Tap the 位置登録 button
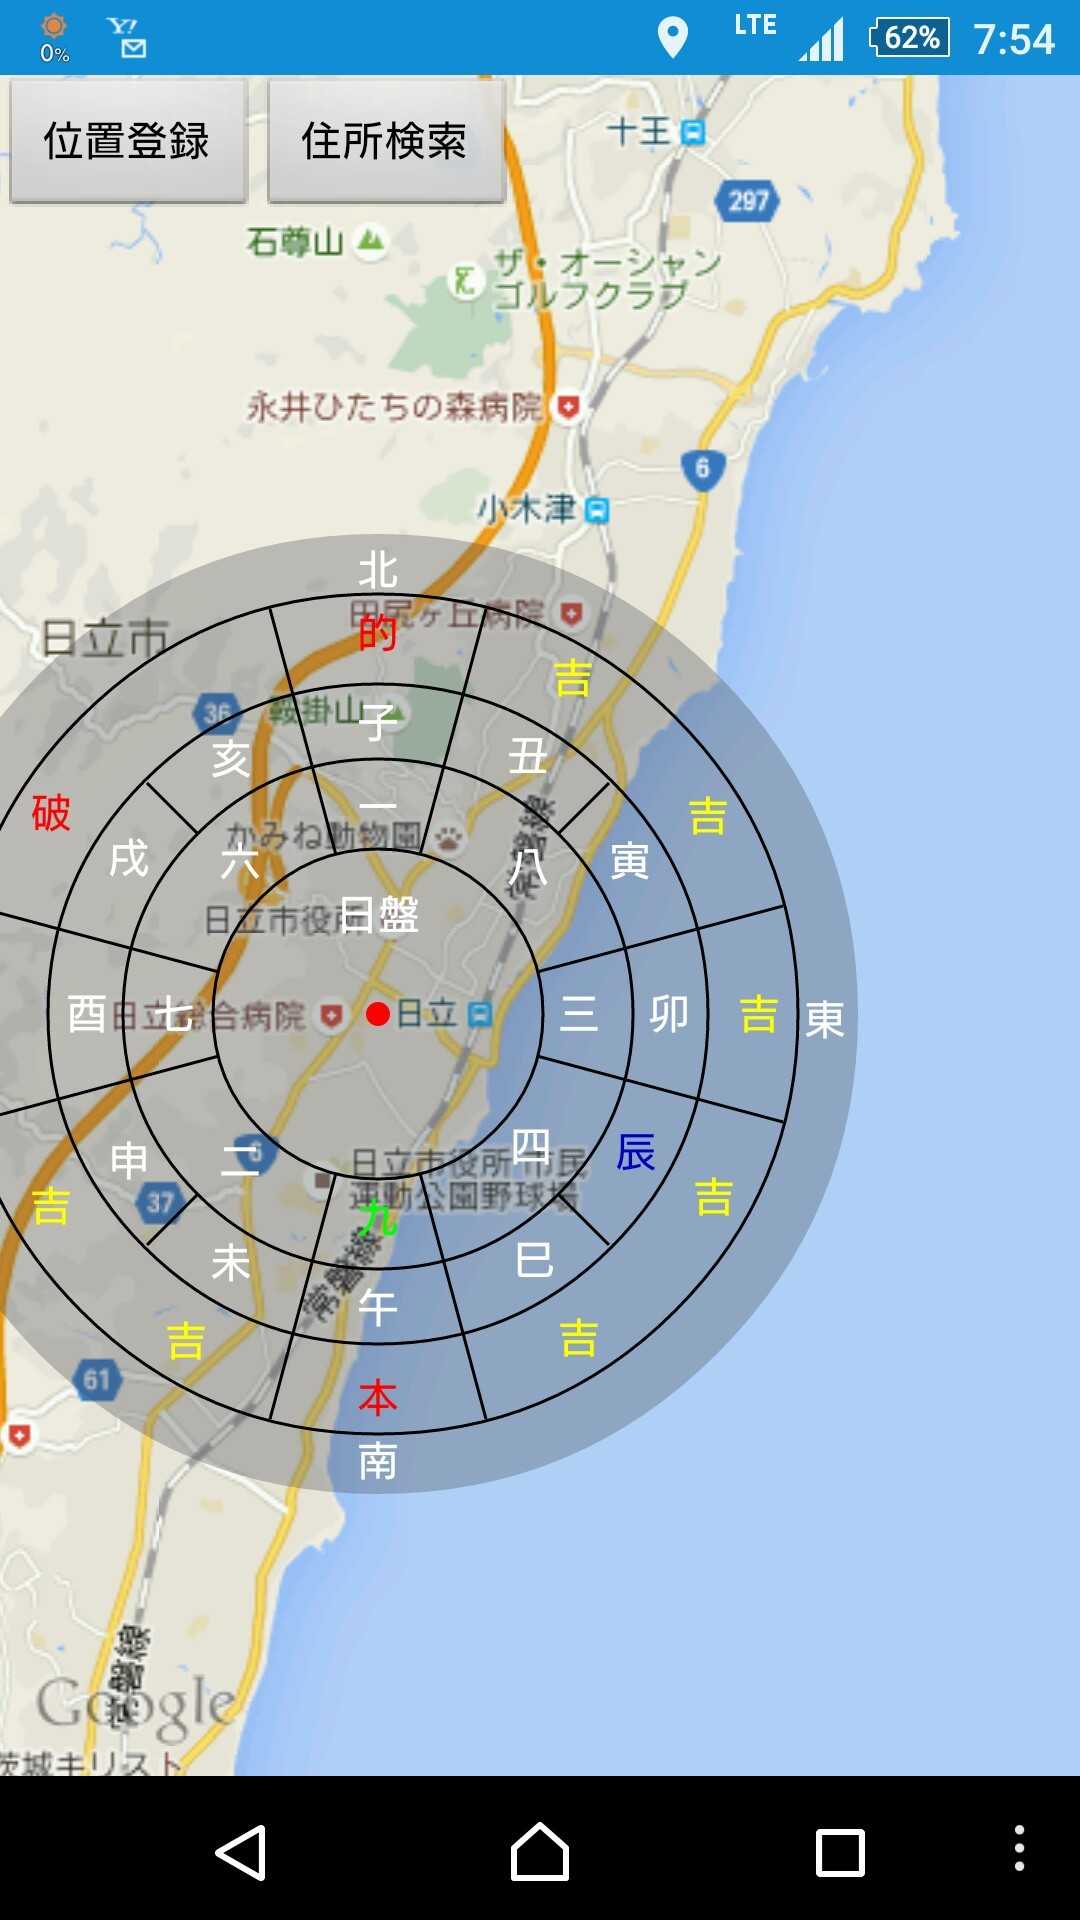 [128, 141]
